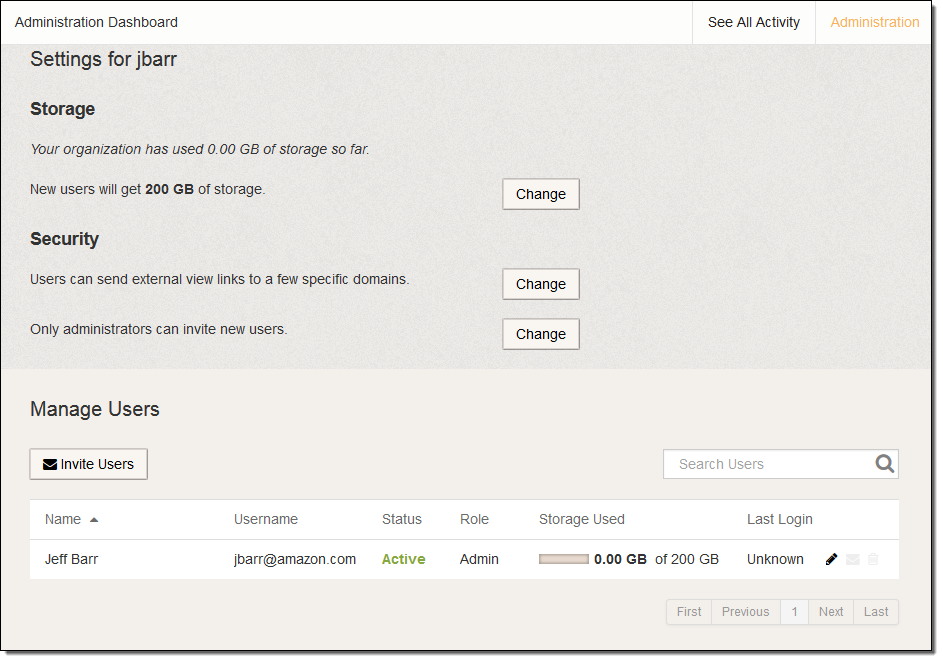
Task: Click the Jeff Barr name cell
Action: coord(71,559)
